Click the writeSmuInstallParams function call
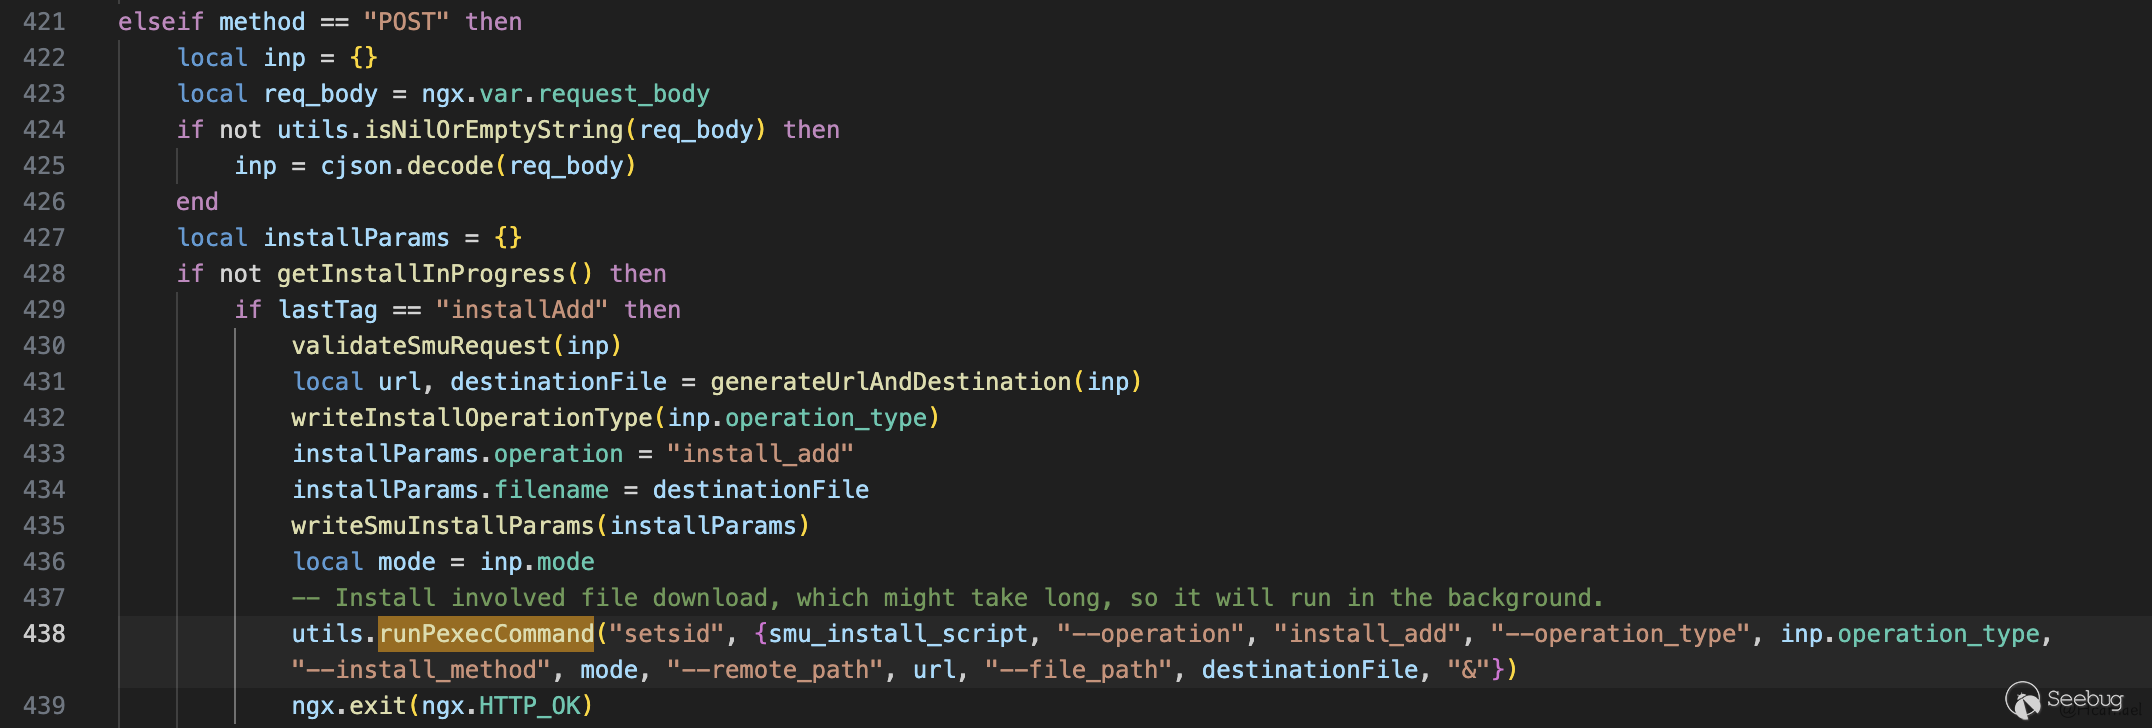2152x728 pixels. pos(442,526)
